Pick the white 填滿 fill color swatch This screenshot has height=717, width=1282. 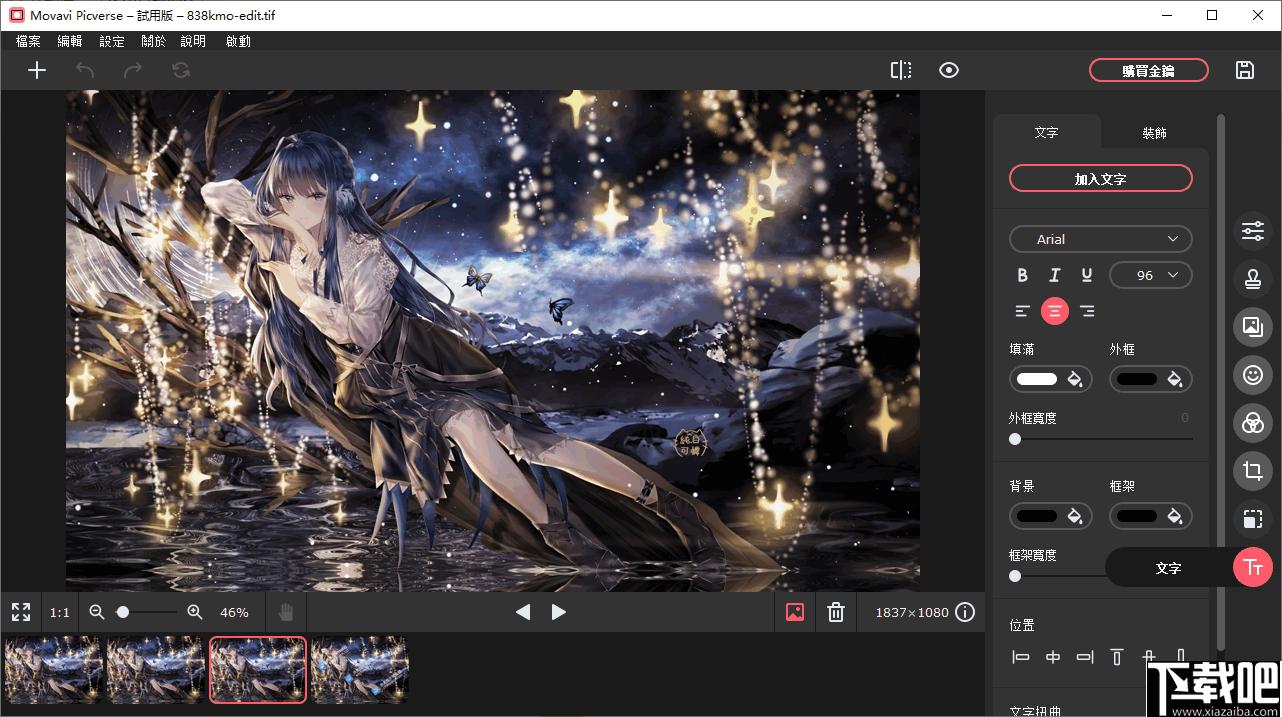(1037, 379)
